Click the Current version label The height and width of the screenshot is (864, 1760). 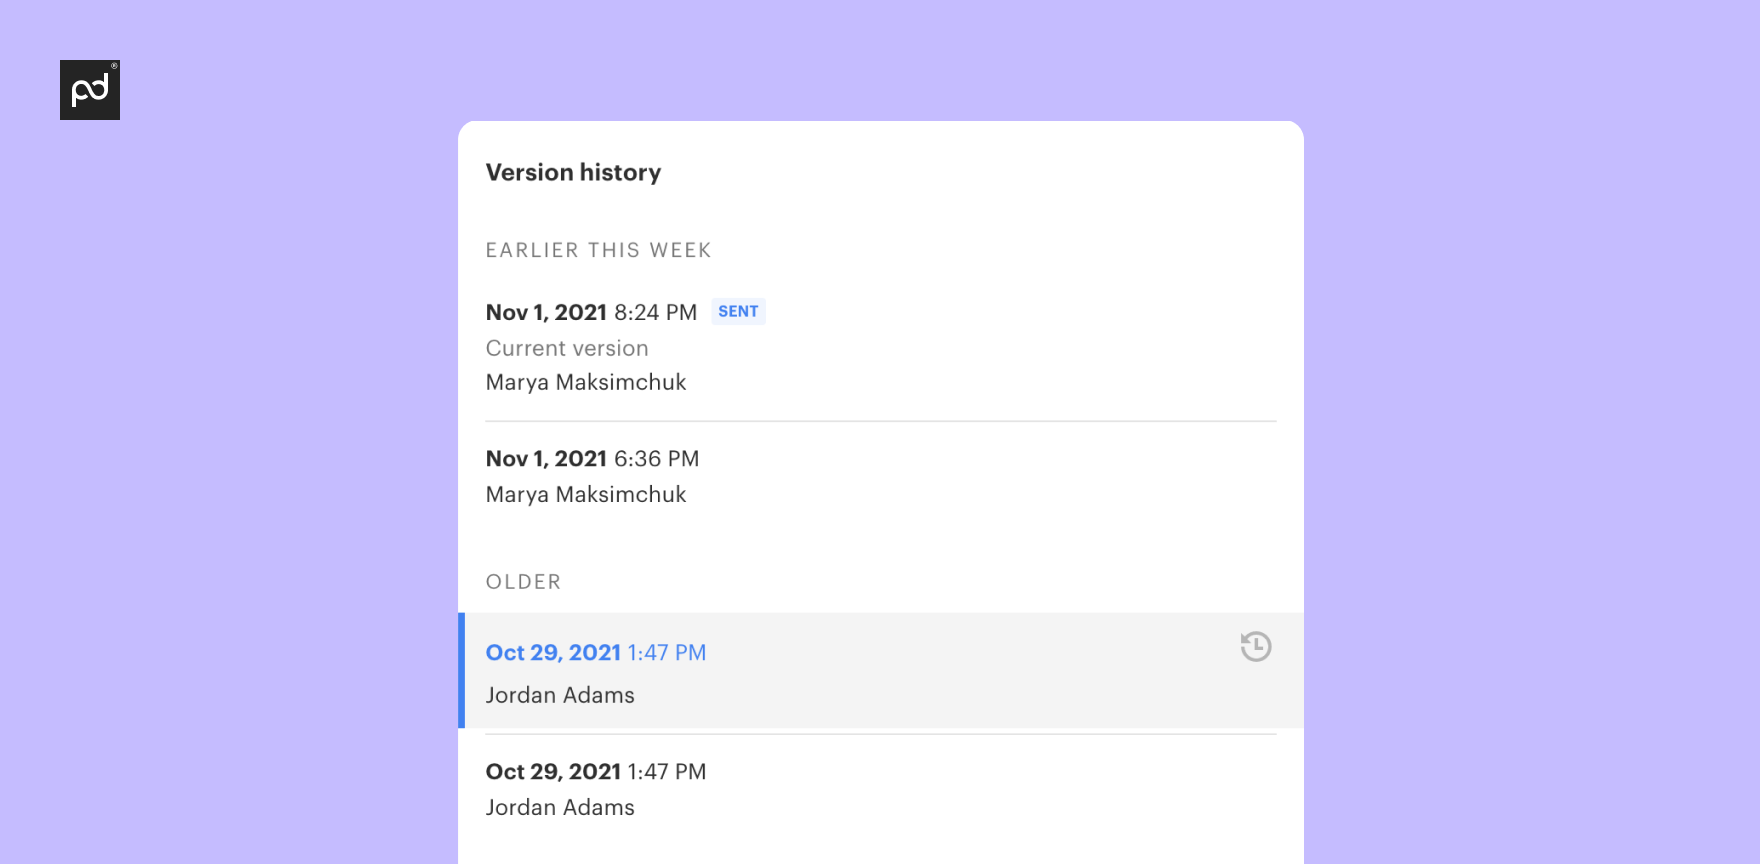[567, 348]
